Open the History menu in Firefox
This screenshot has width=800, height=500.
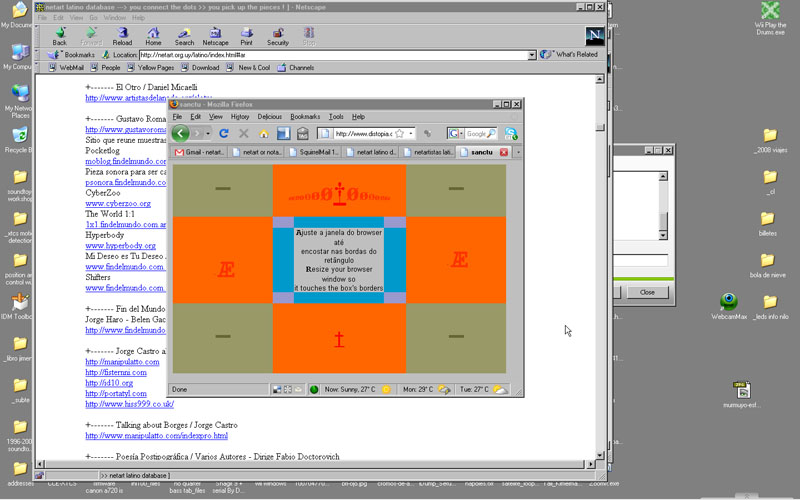[x=240, y=117]
